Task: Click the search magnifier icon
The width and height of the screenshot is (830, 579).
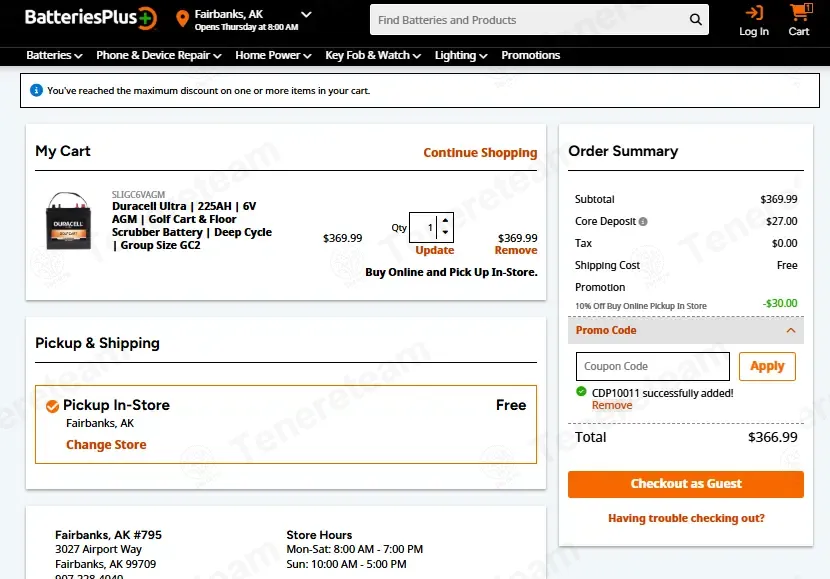Action: point(696,20)
